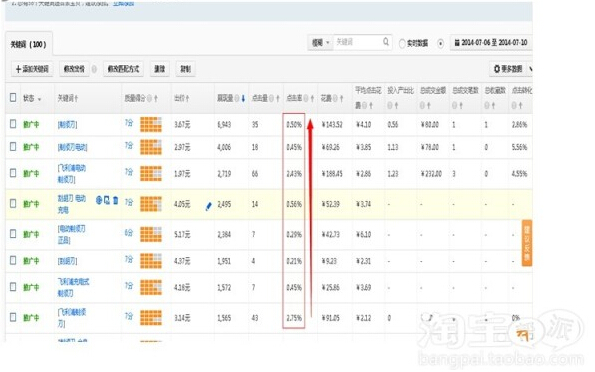
Task: Tick checkbox for row with 2,719 impressions
Action: [x=13, y=173]
